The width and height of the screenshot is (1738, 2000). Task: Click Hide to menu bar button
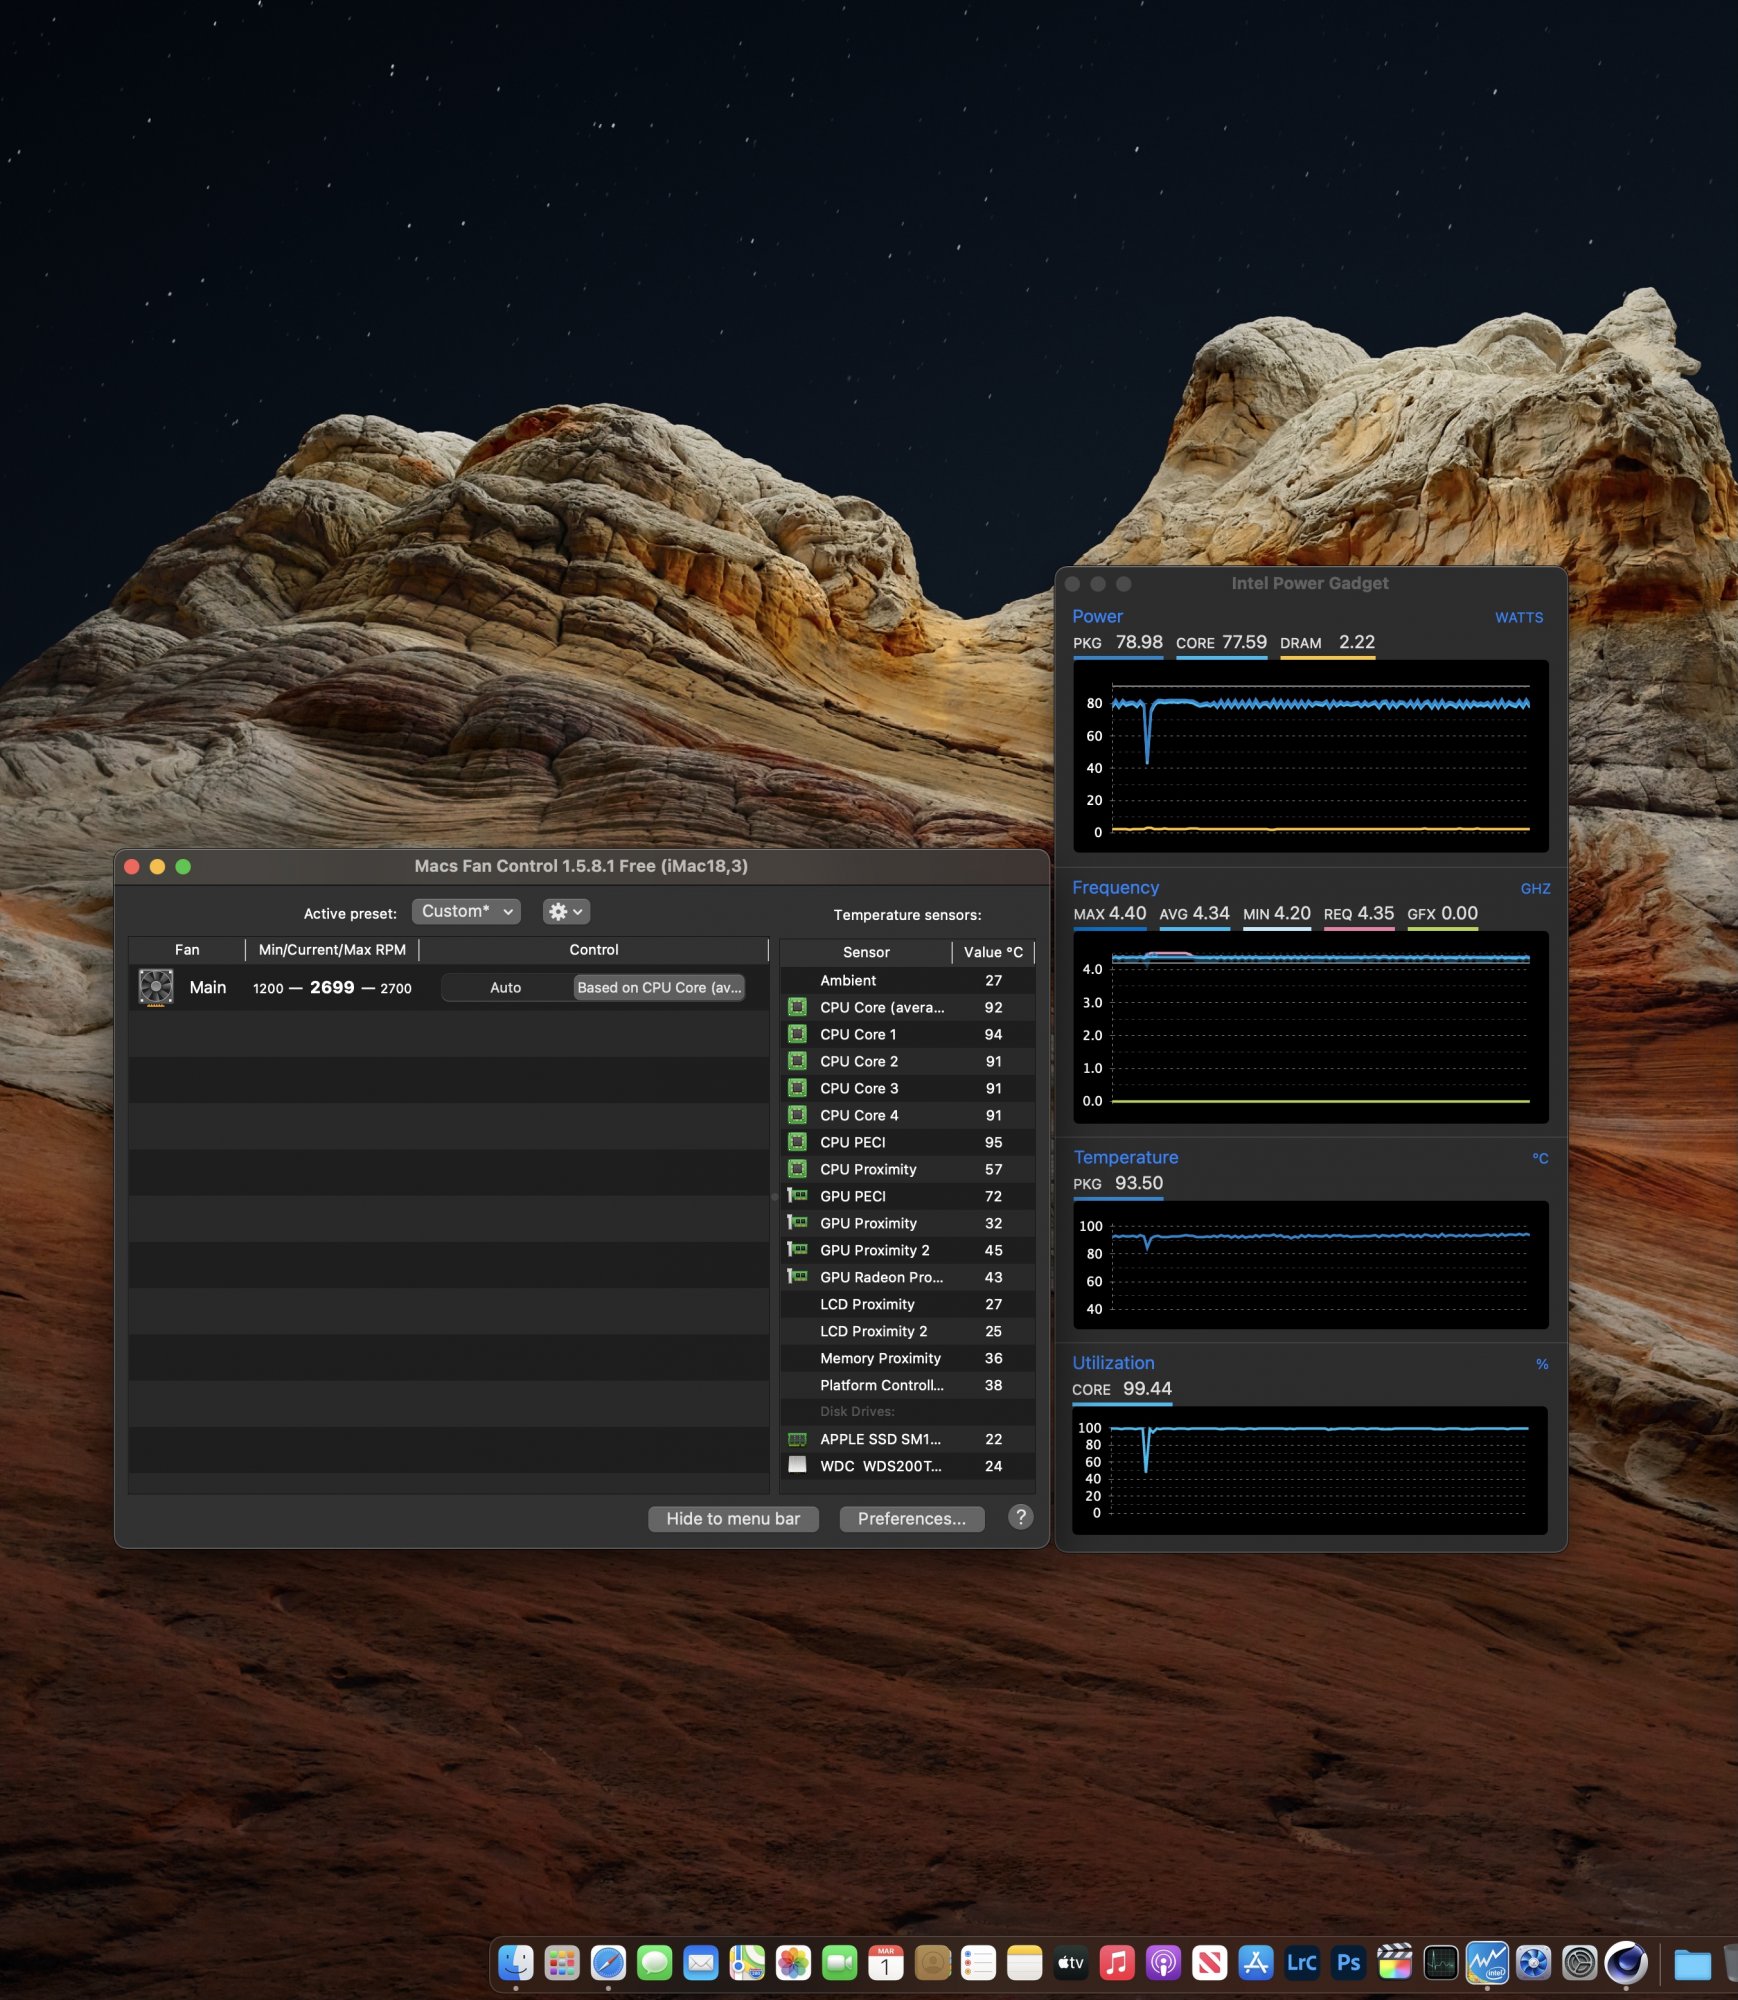pyautogui.click(x=733, y=1518)
